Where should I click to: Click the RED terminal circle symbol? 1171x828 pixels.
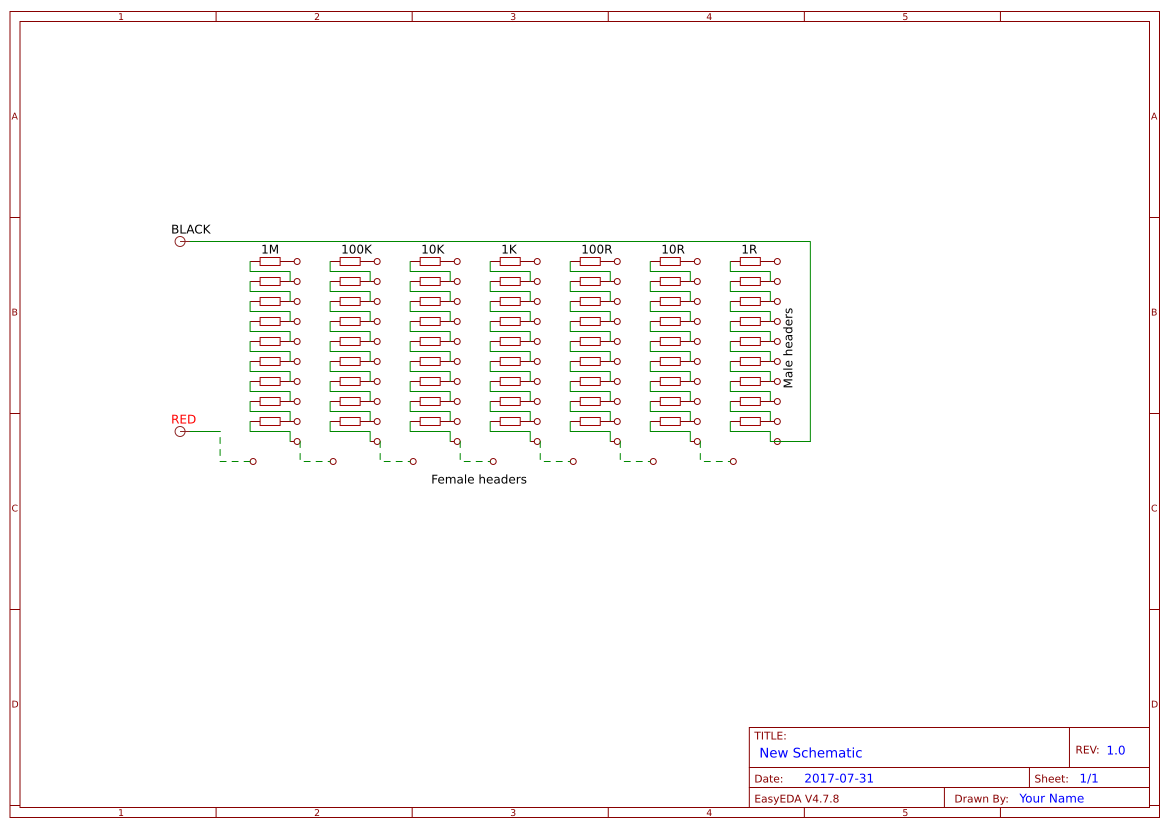click(180, 431)
